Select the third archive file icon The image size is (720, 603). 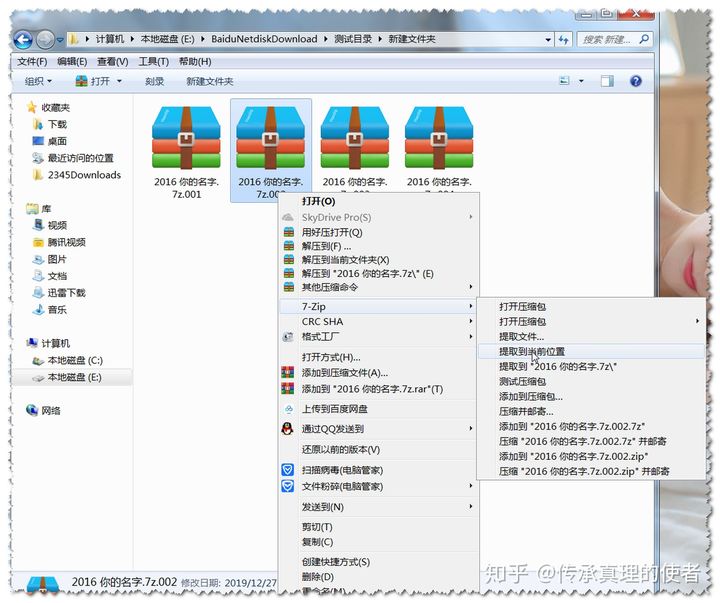[354, 138]
